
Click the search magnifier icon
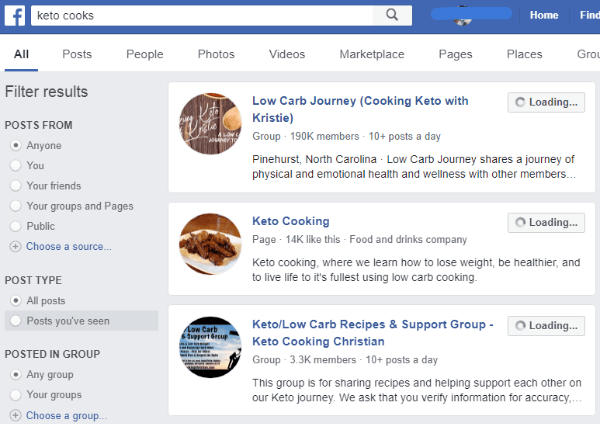point(392,15)
